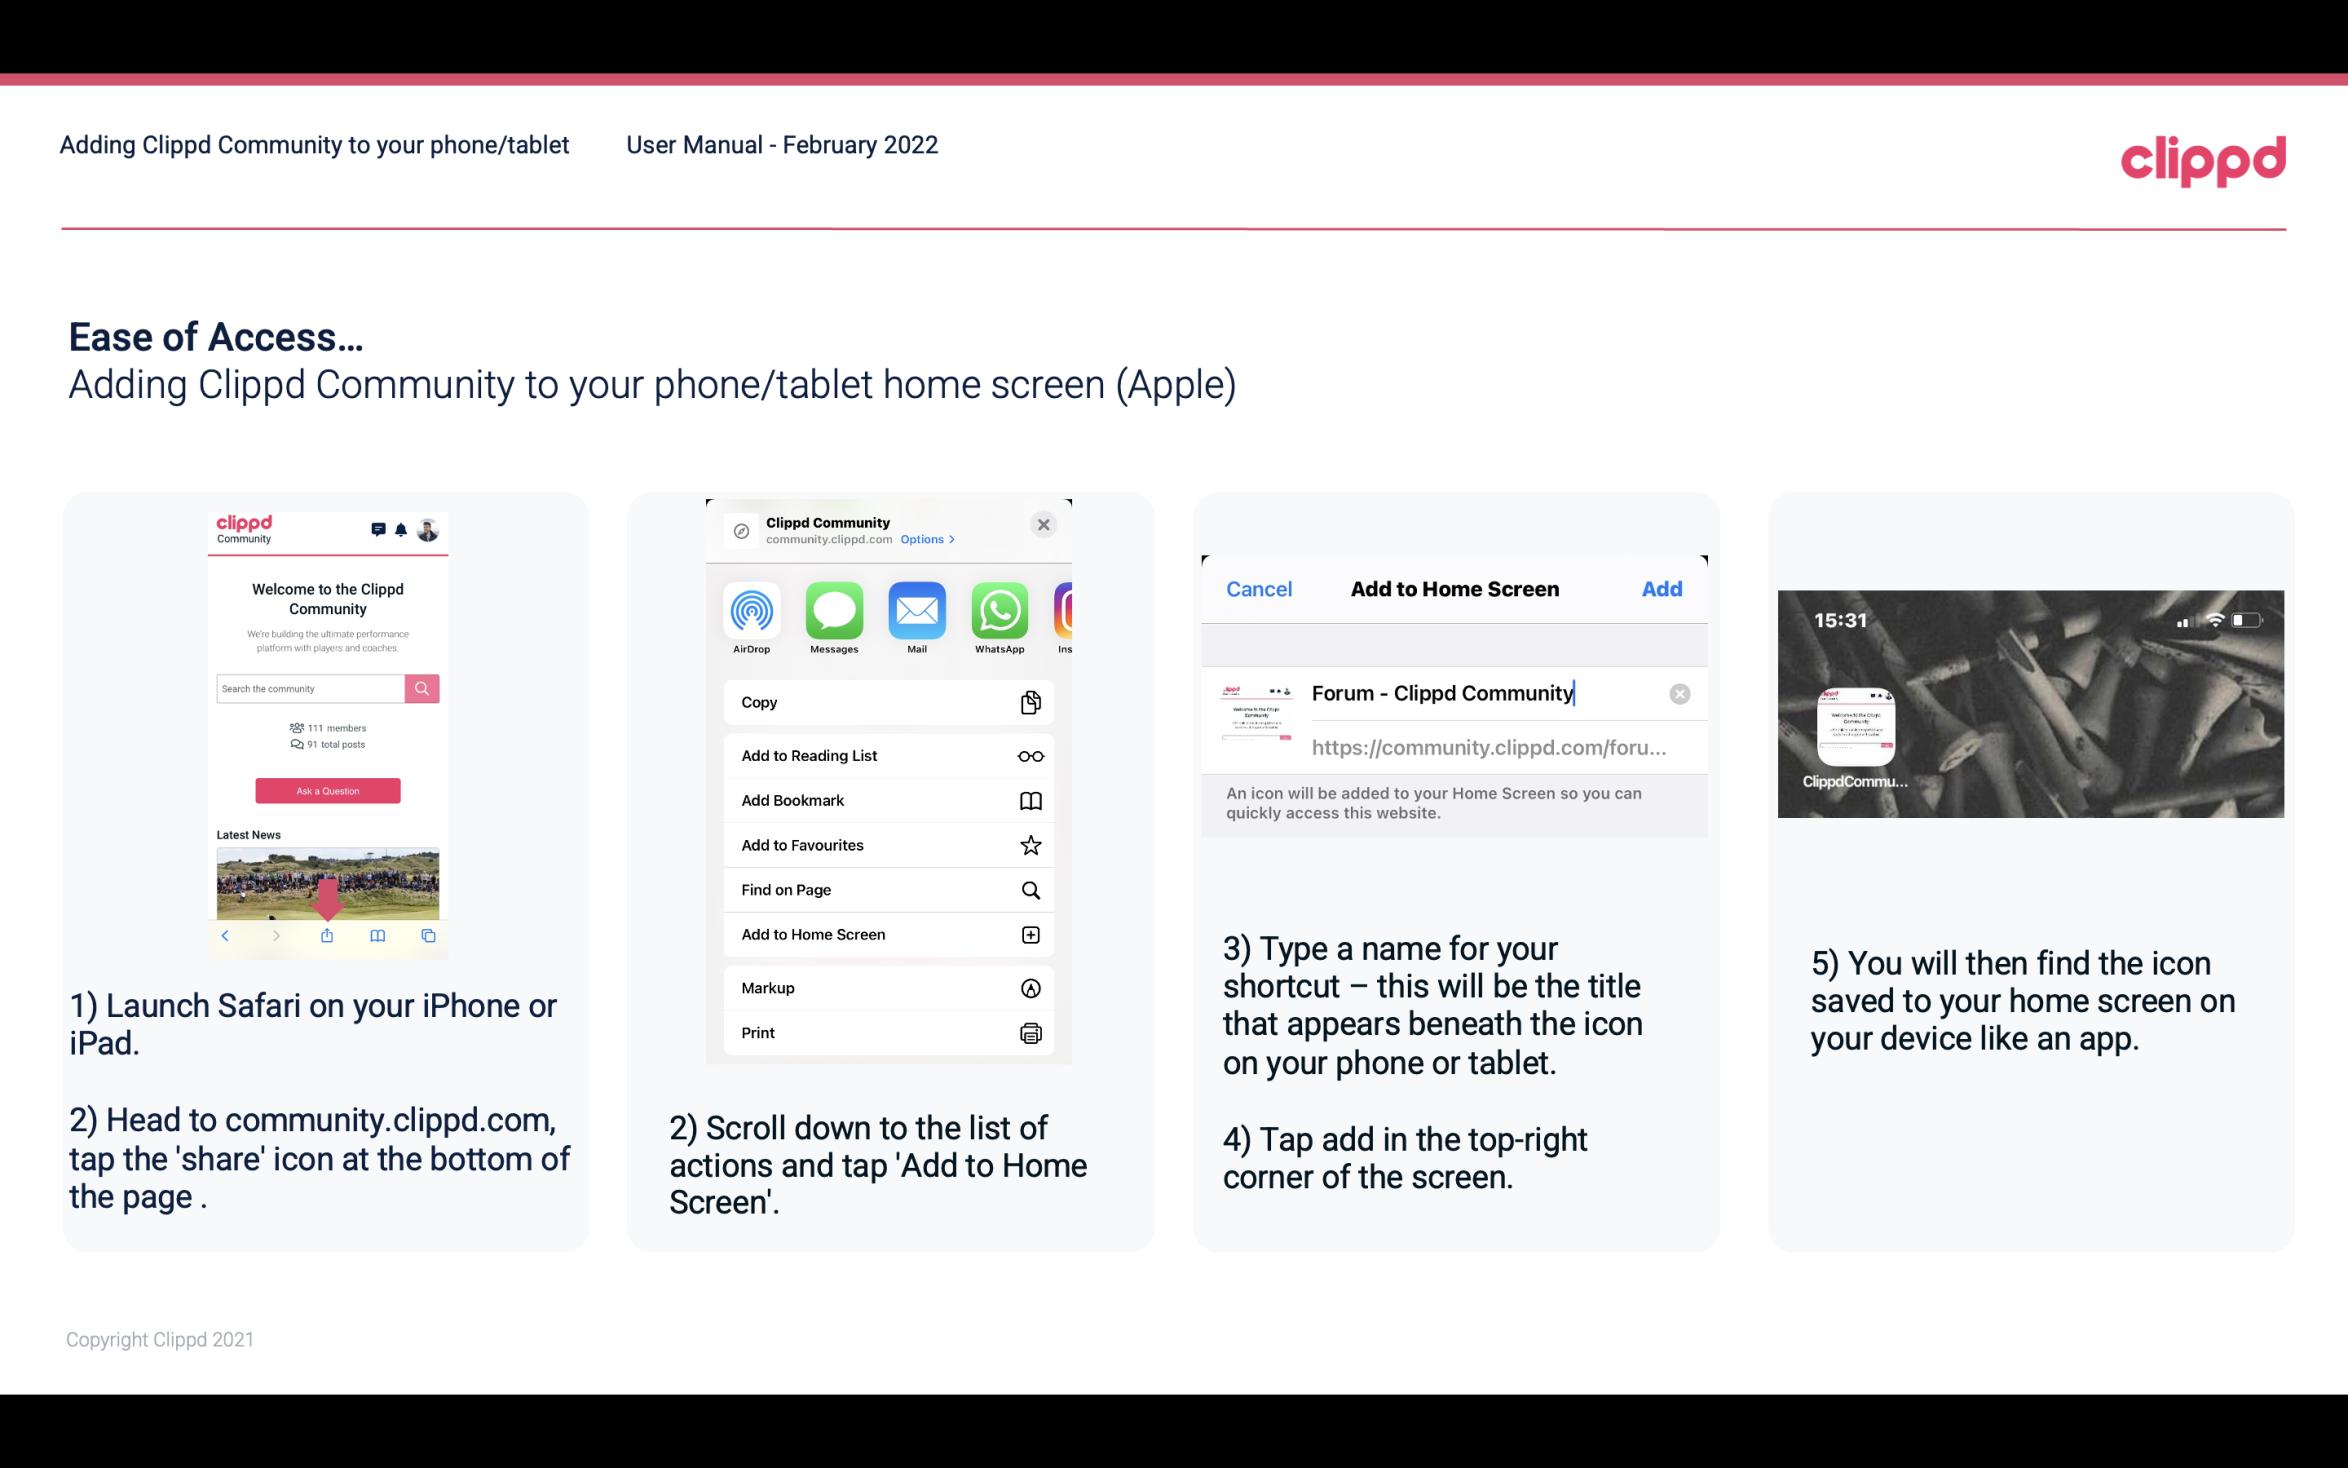
Task: Select the Ask a Question button on community page
Action: (x=328, y=792)
